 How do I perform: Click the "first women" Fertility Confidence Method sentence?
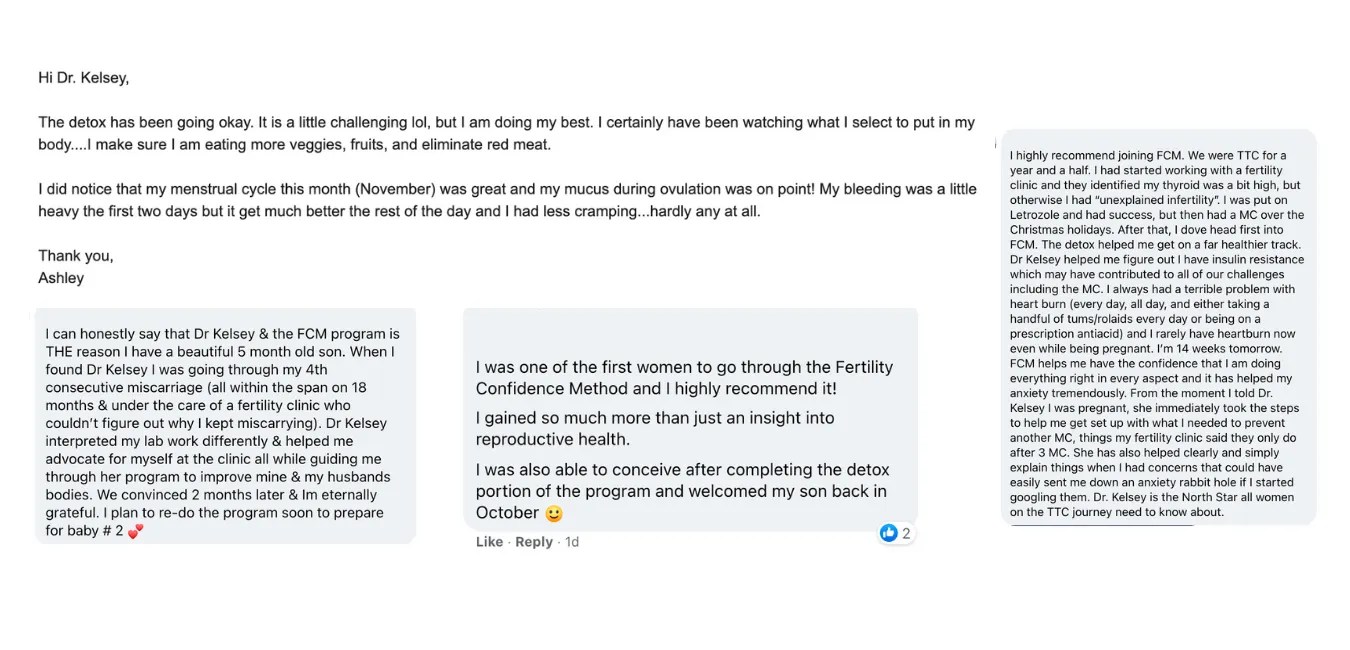coord(684,378)
